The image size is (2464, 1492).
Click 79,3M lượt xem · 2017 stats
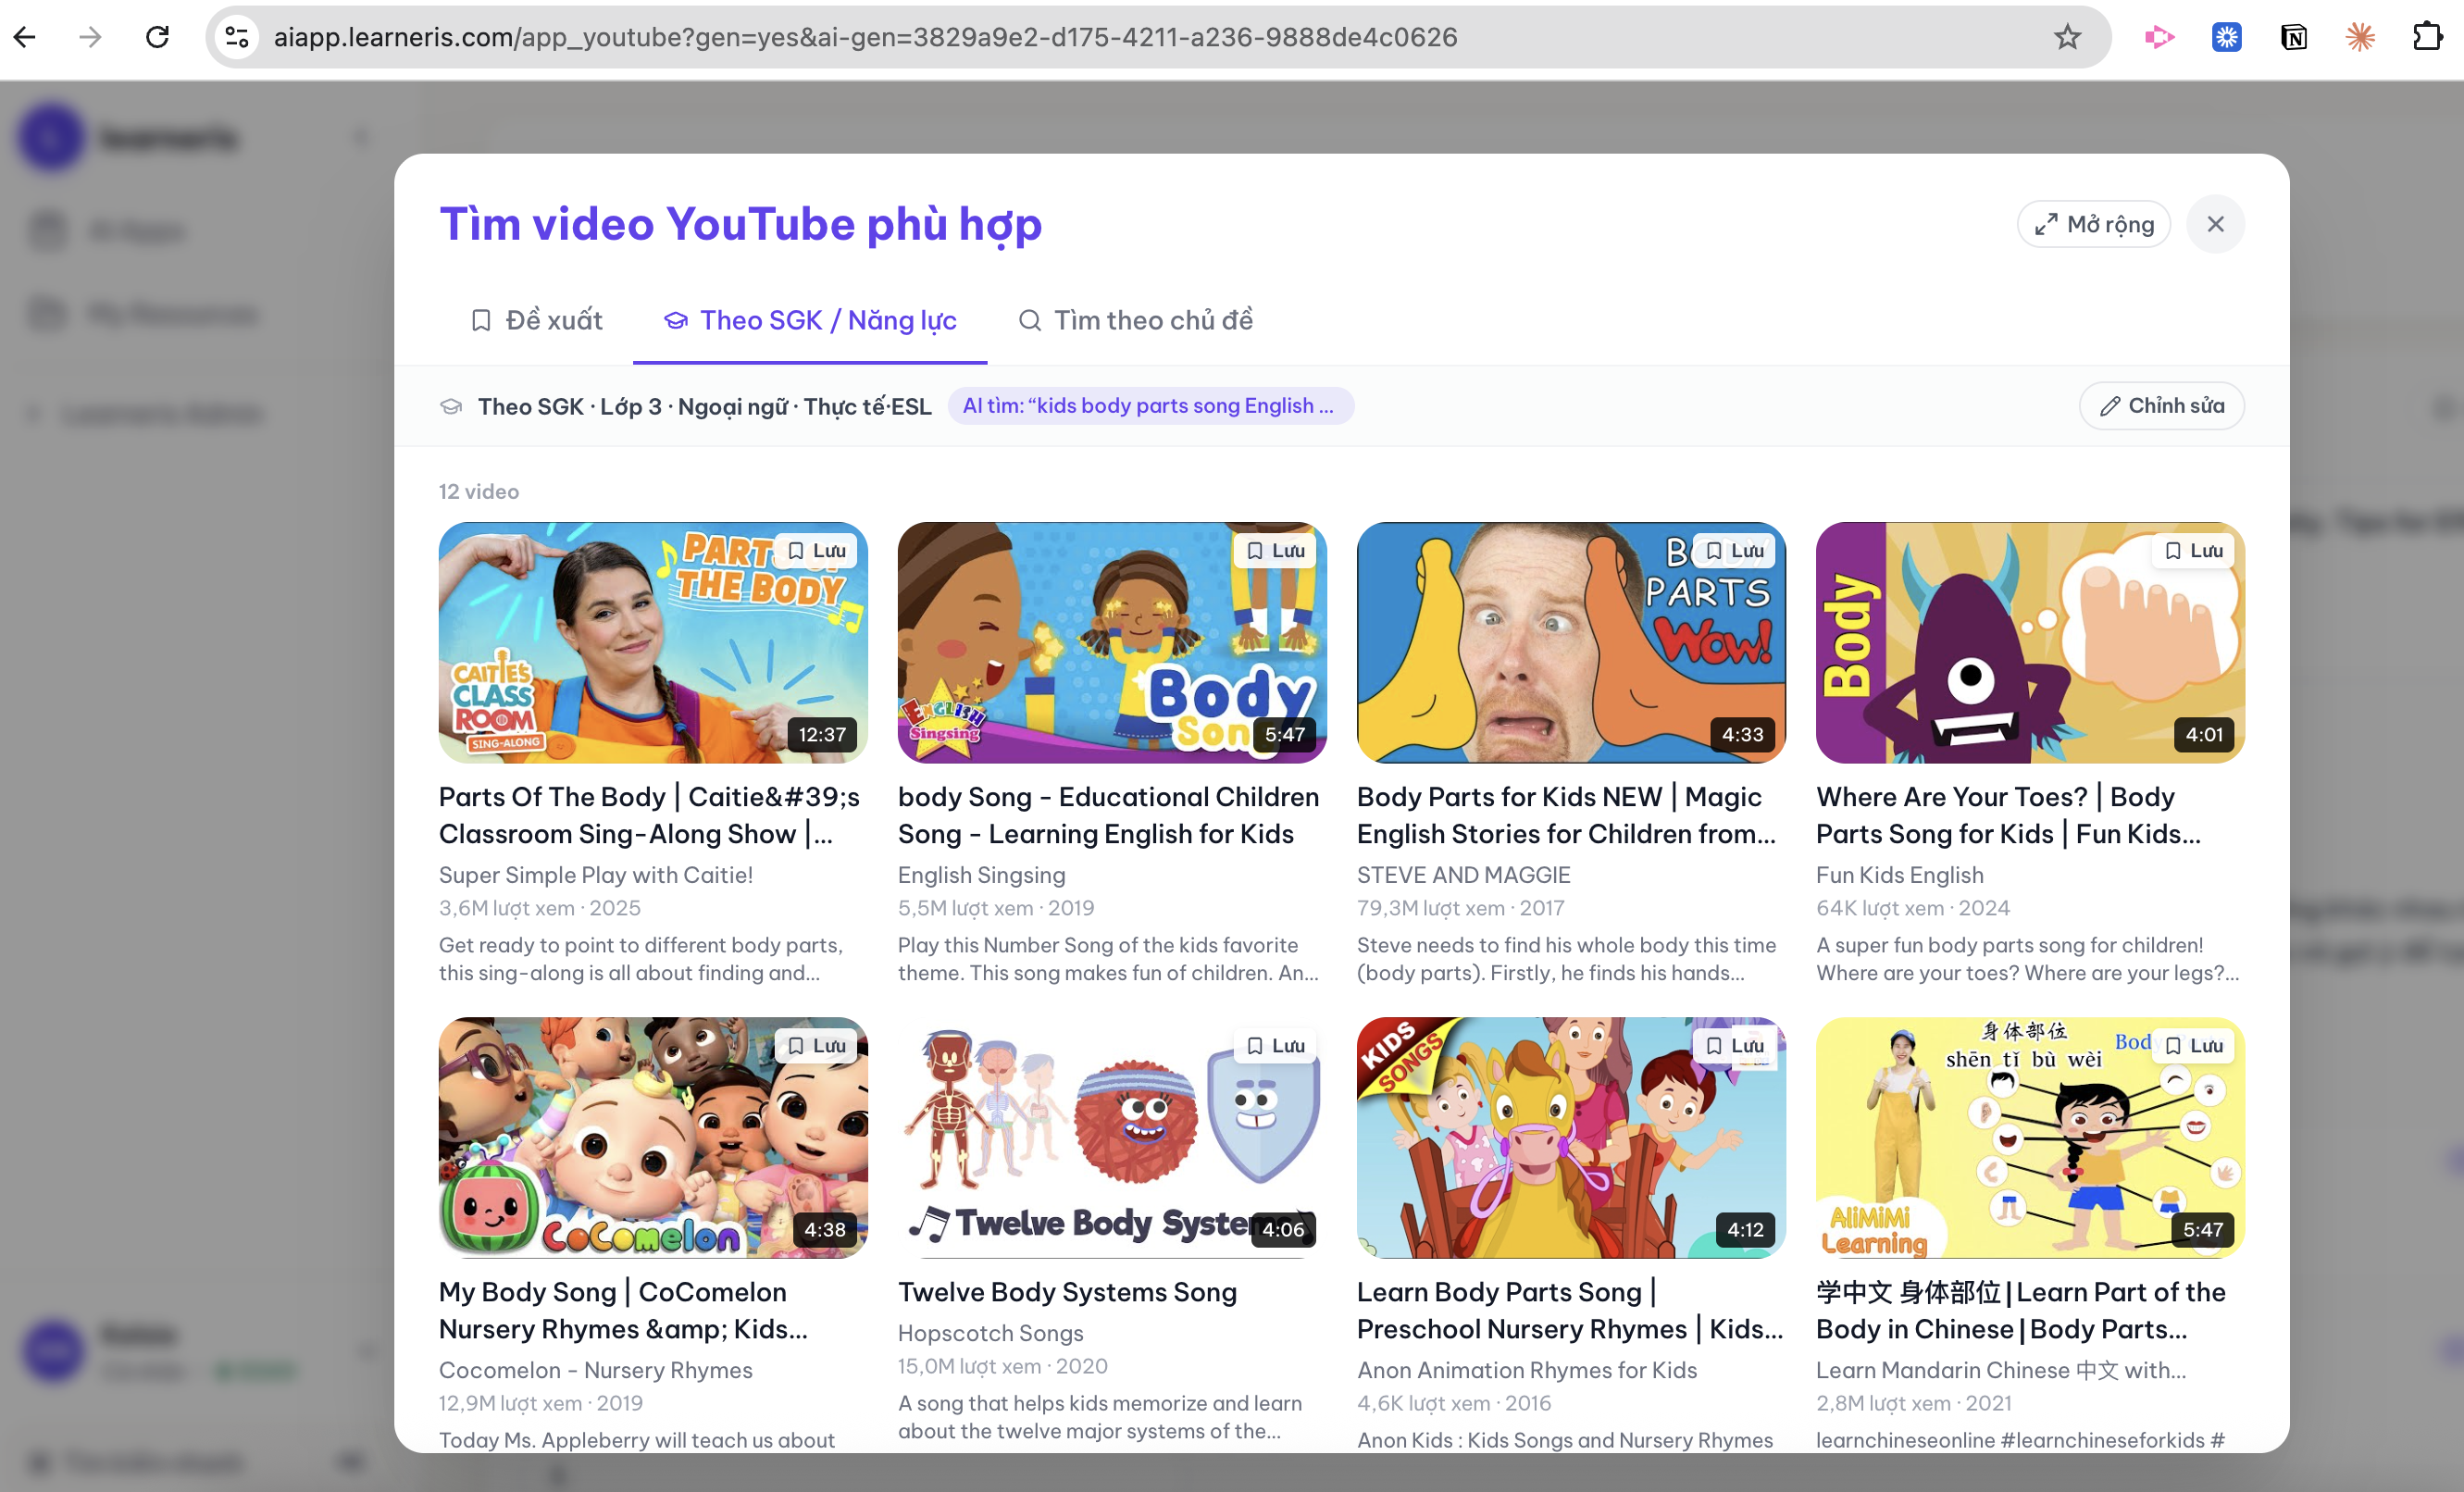1461,908
